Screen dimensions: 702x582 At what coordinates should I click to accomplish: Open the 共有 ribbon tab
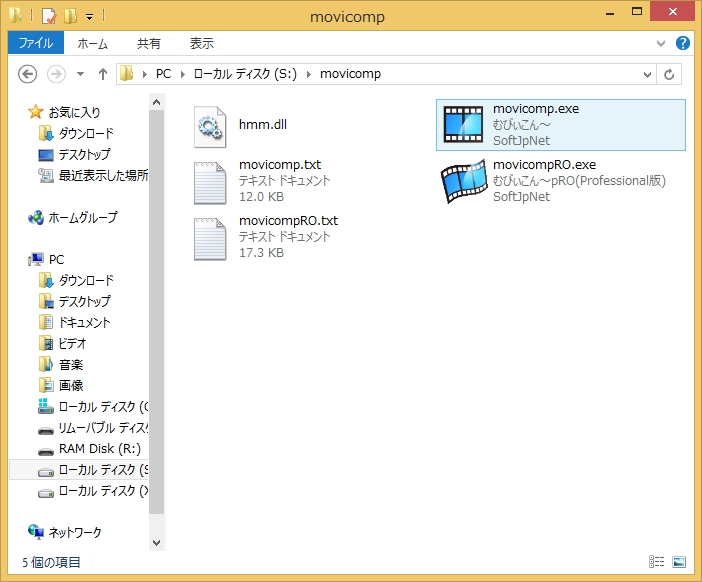click(x=149, y=43)
